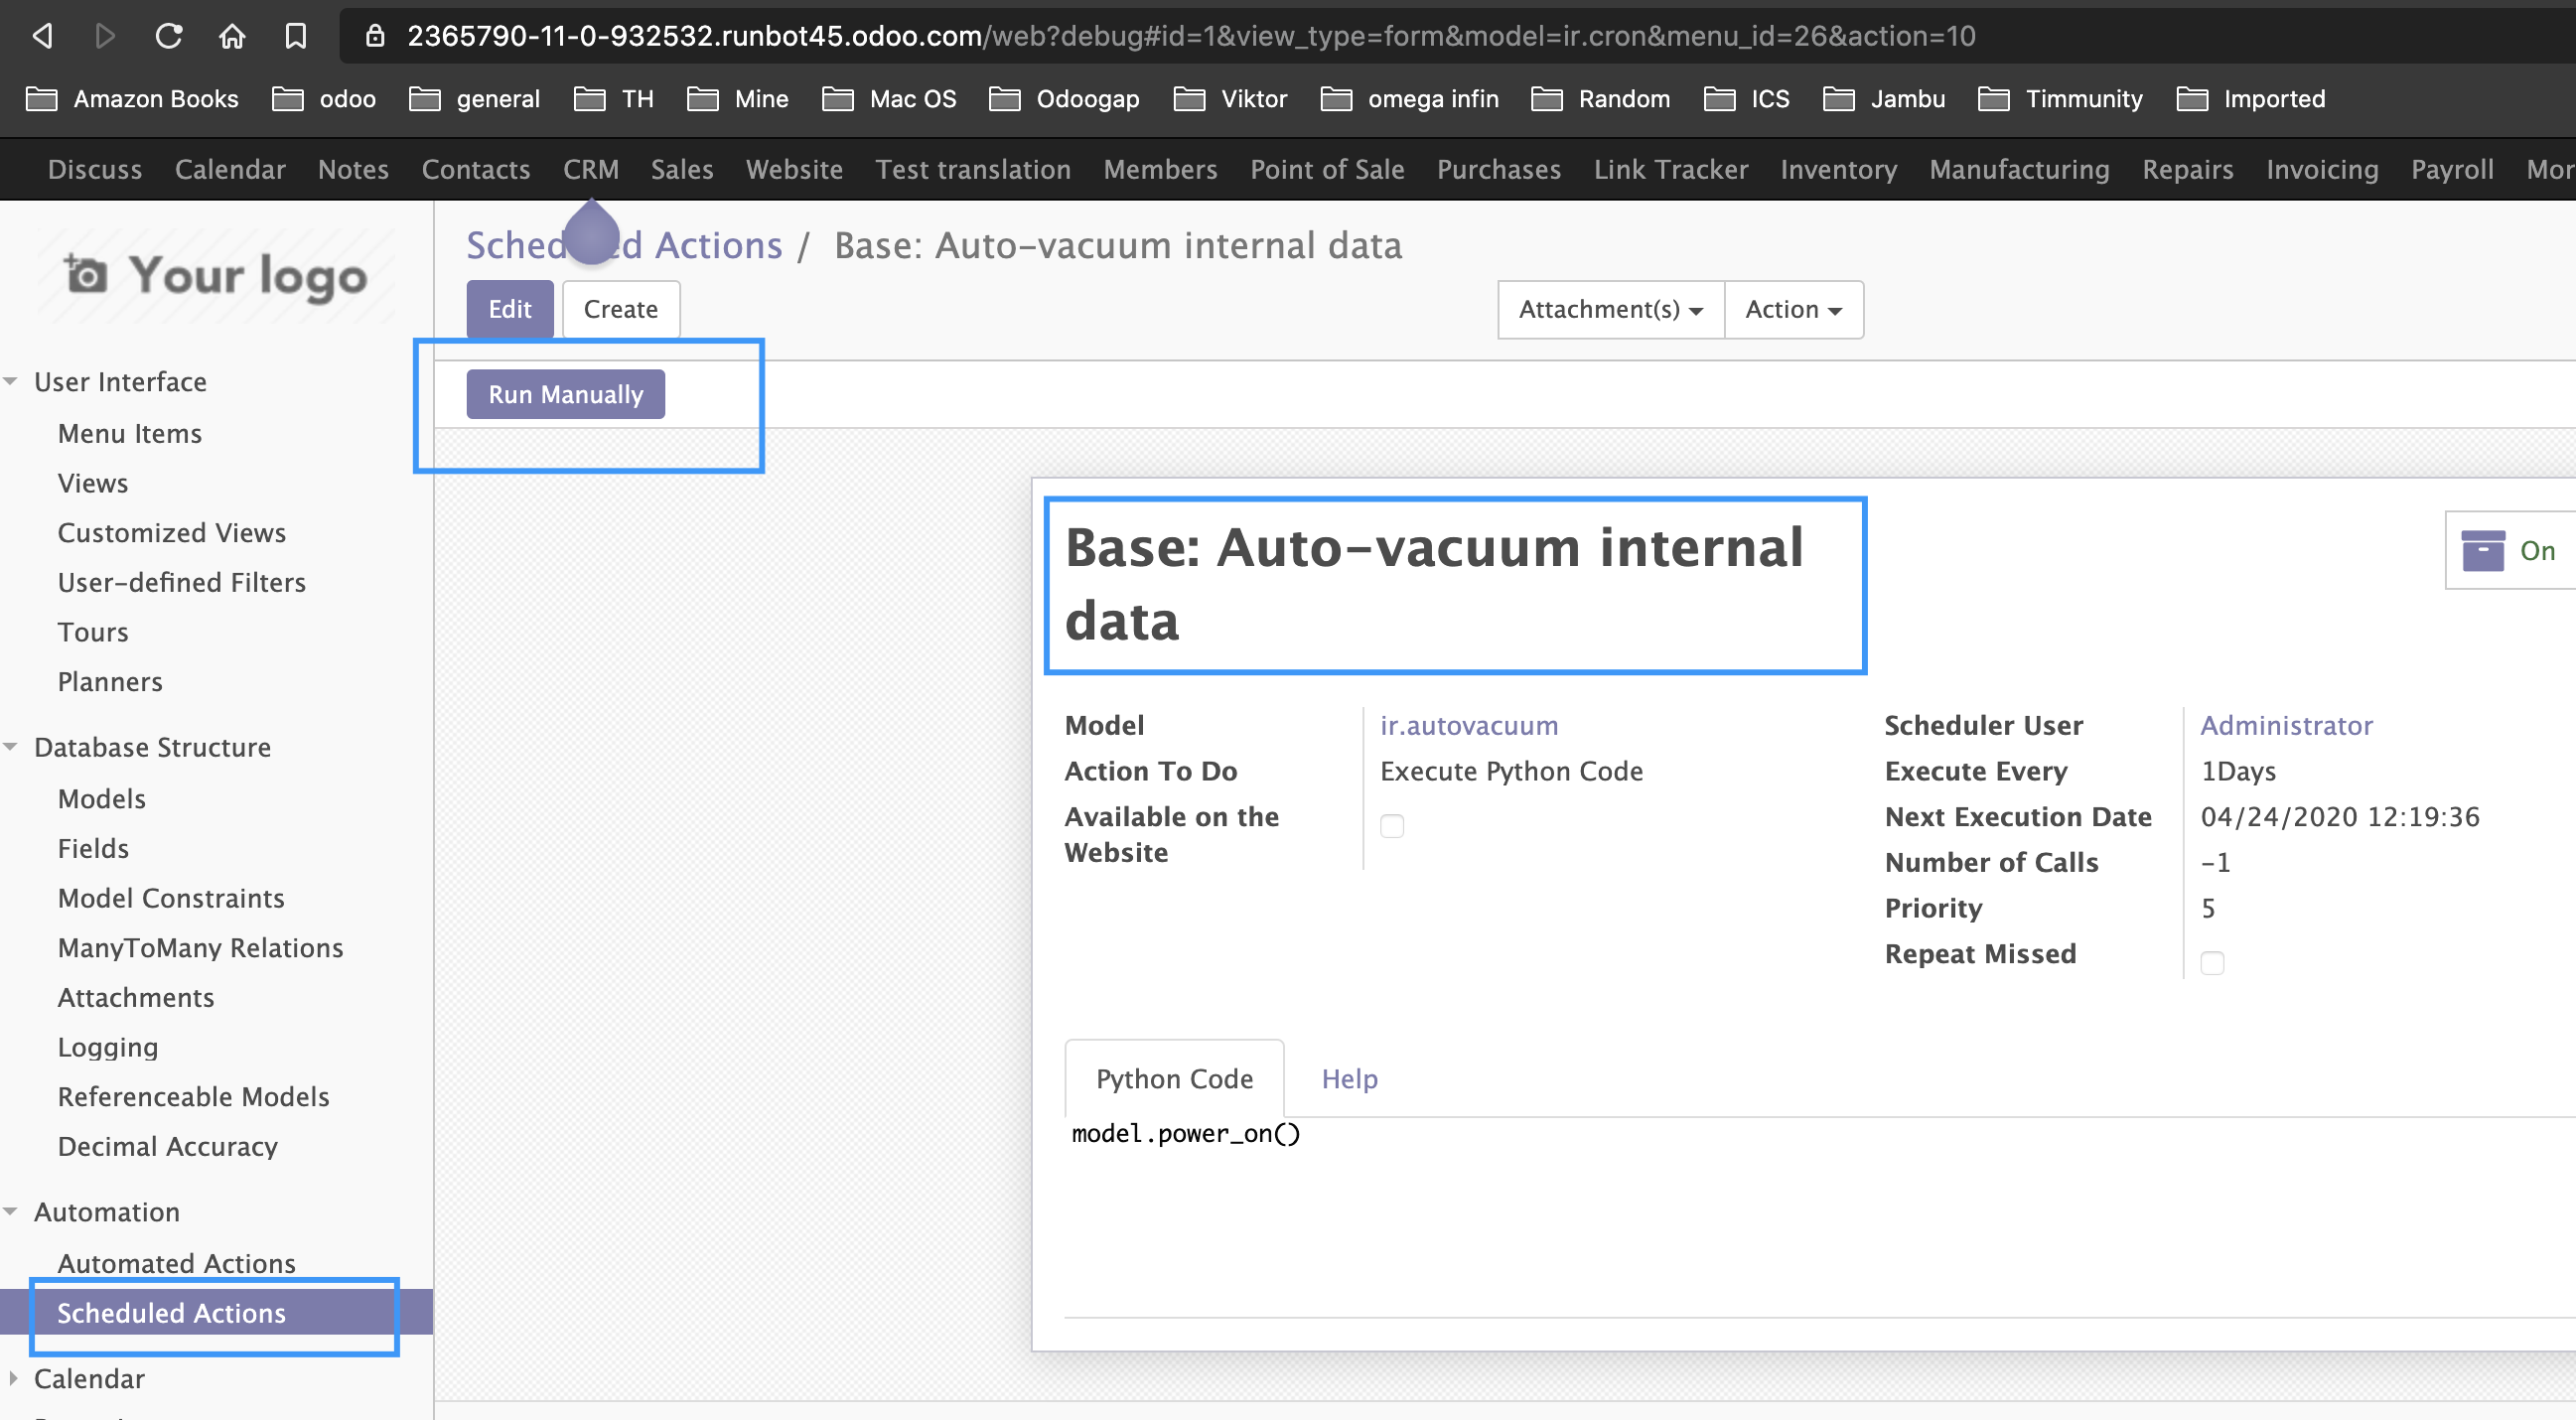
Task: Click the camera Your logo image
Action: click(216, 275)
